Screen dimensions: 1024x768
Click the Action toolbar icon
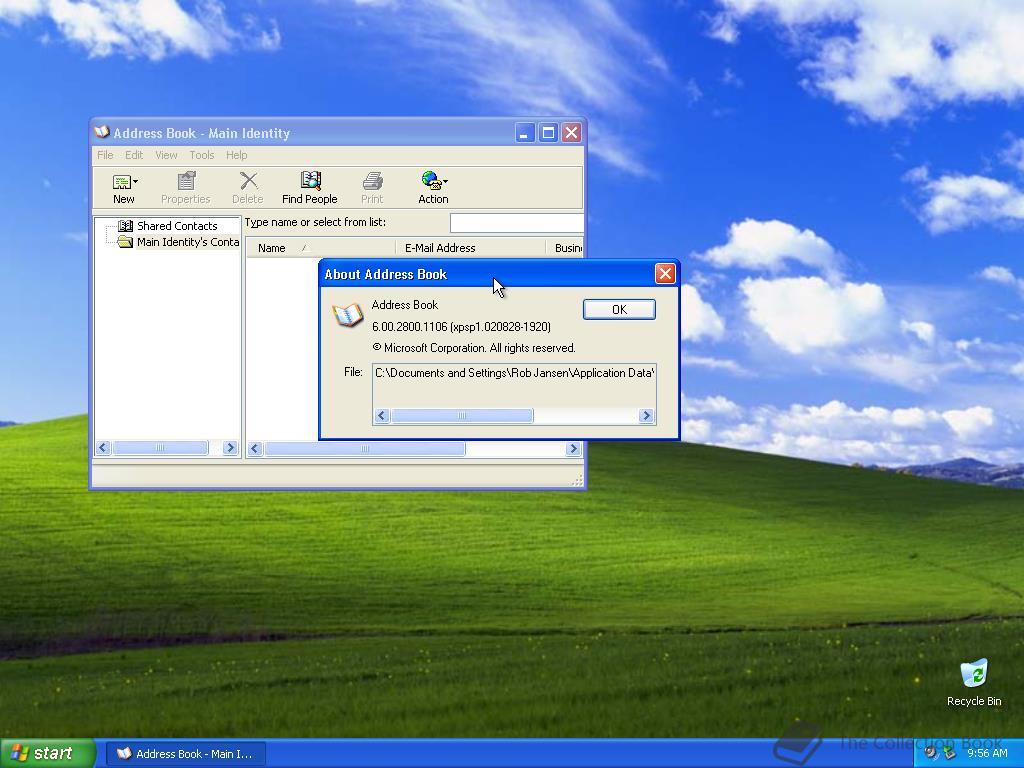[430, 180]
